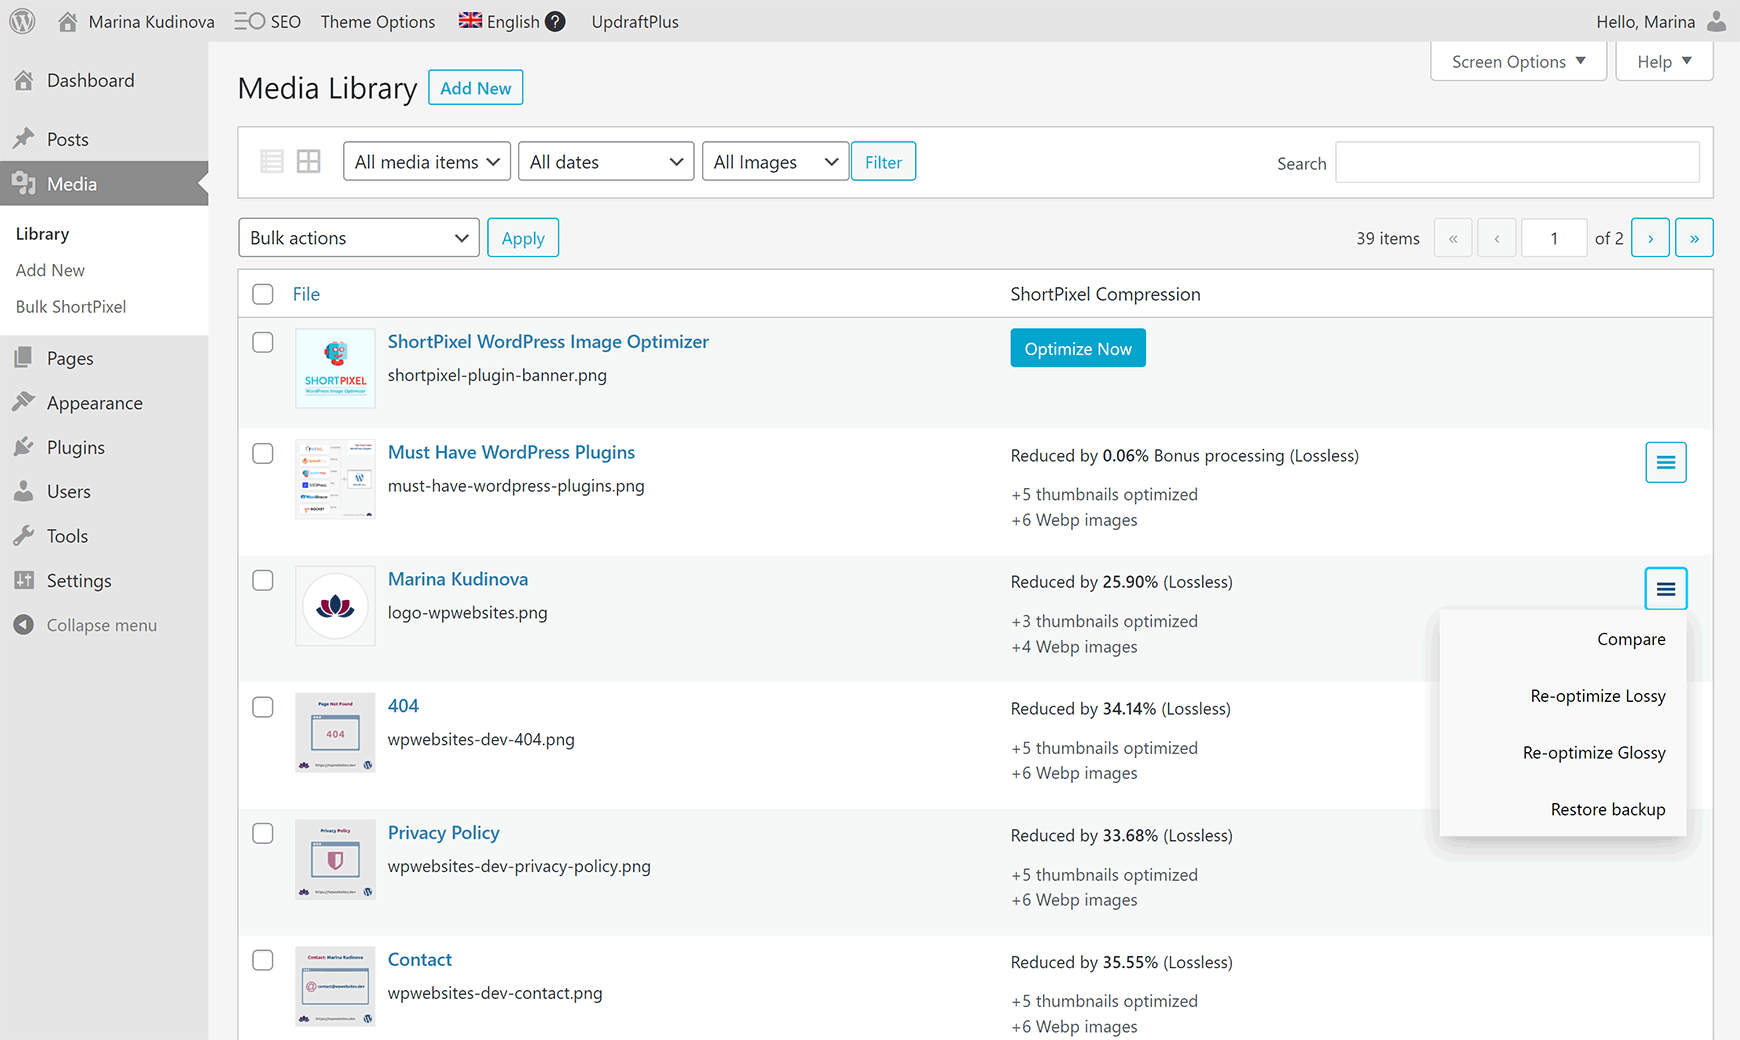The height and width of the screenshot is (1040, 1740).
Task: Expand the All Images dropdown
Action: click(775, 161)
